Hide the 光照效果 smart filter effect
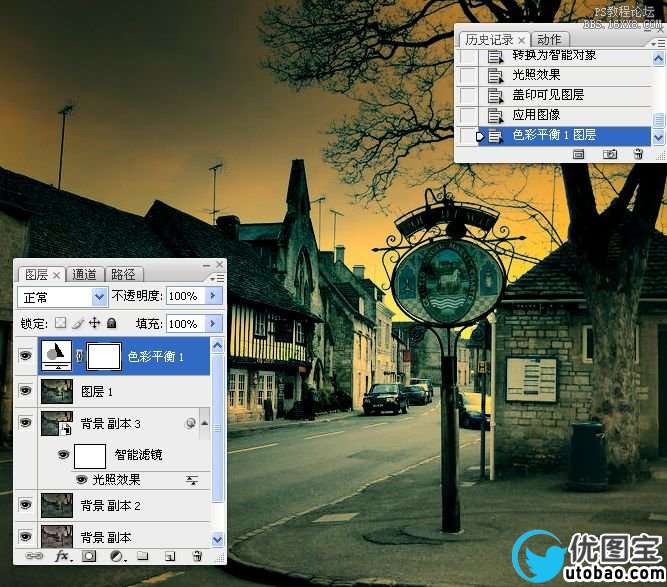The image size is (667, 587). (82, 480)
